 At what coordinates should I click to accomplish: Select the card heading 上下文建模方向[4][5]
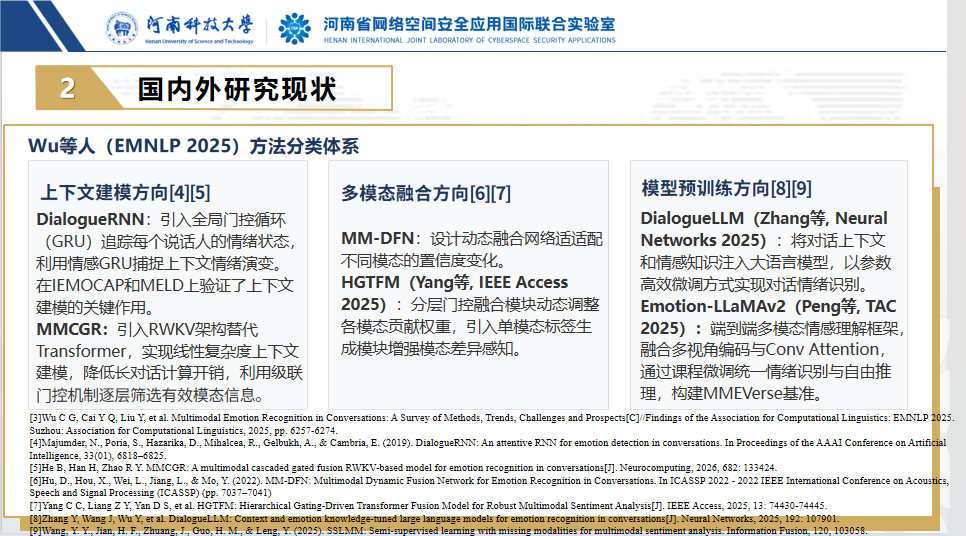(125, 192)
